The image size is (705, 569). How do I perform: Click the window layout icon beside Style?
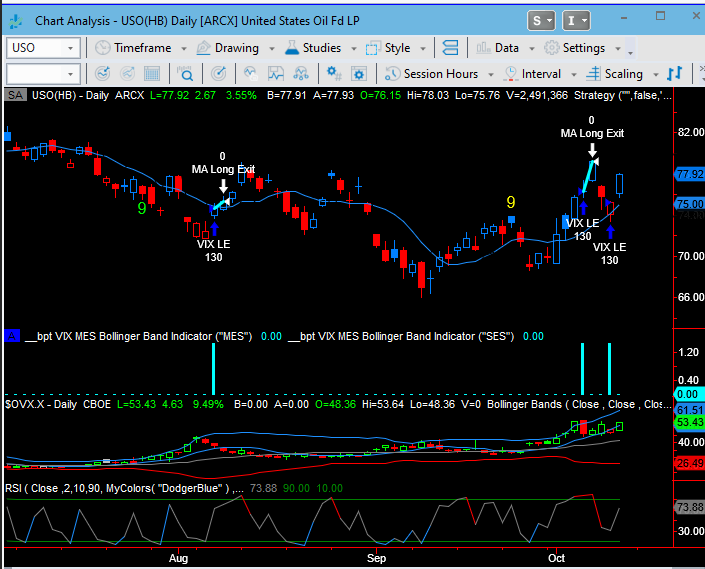click(x=450, y=48)
